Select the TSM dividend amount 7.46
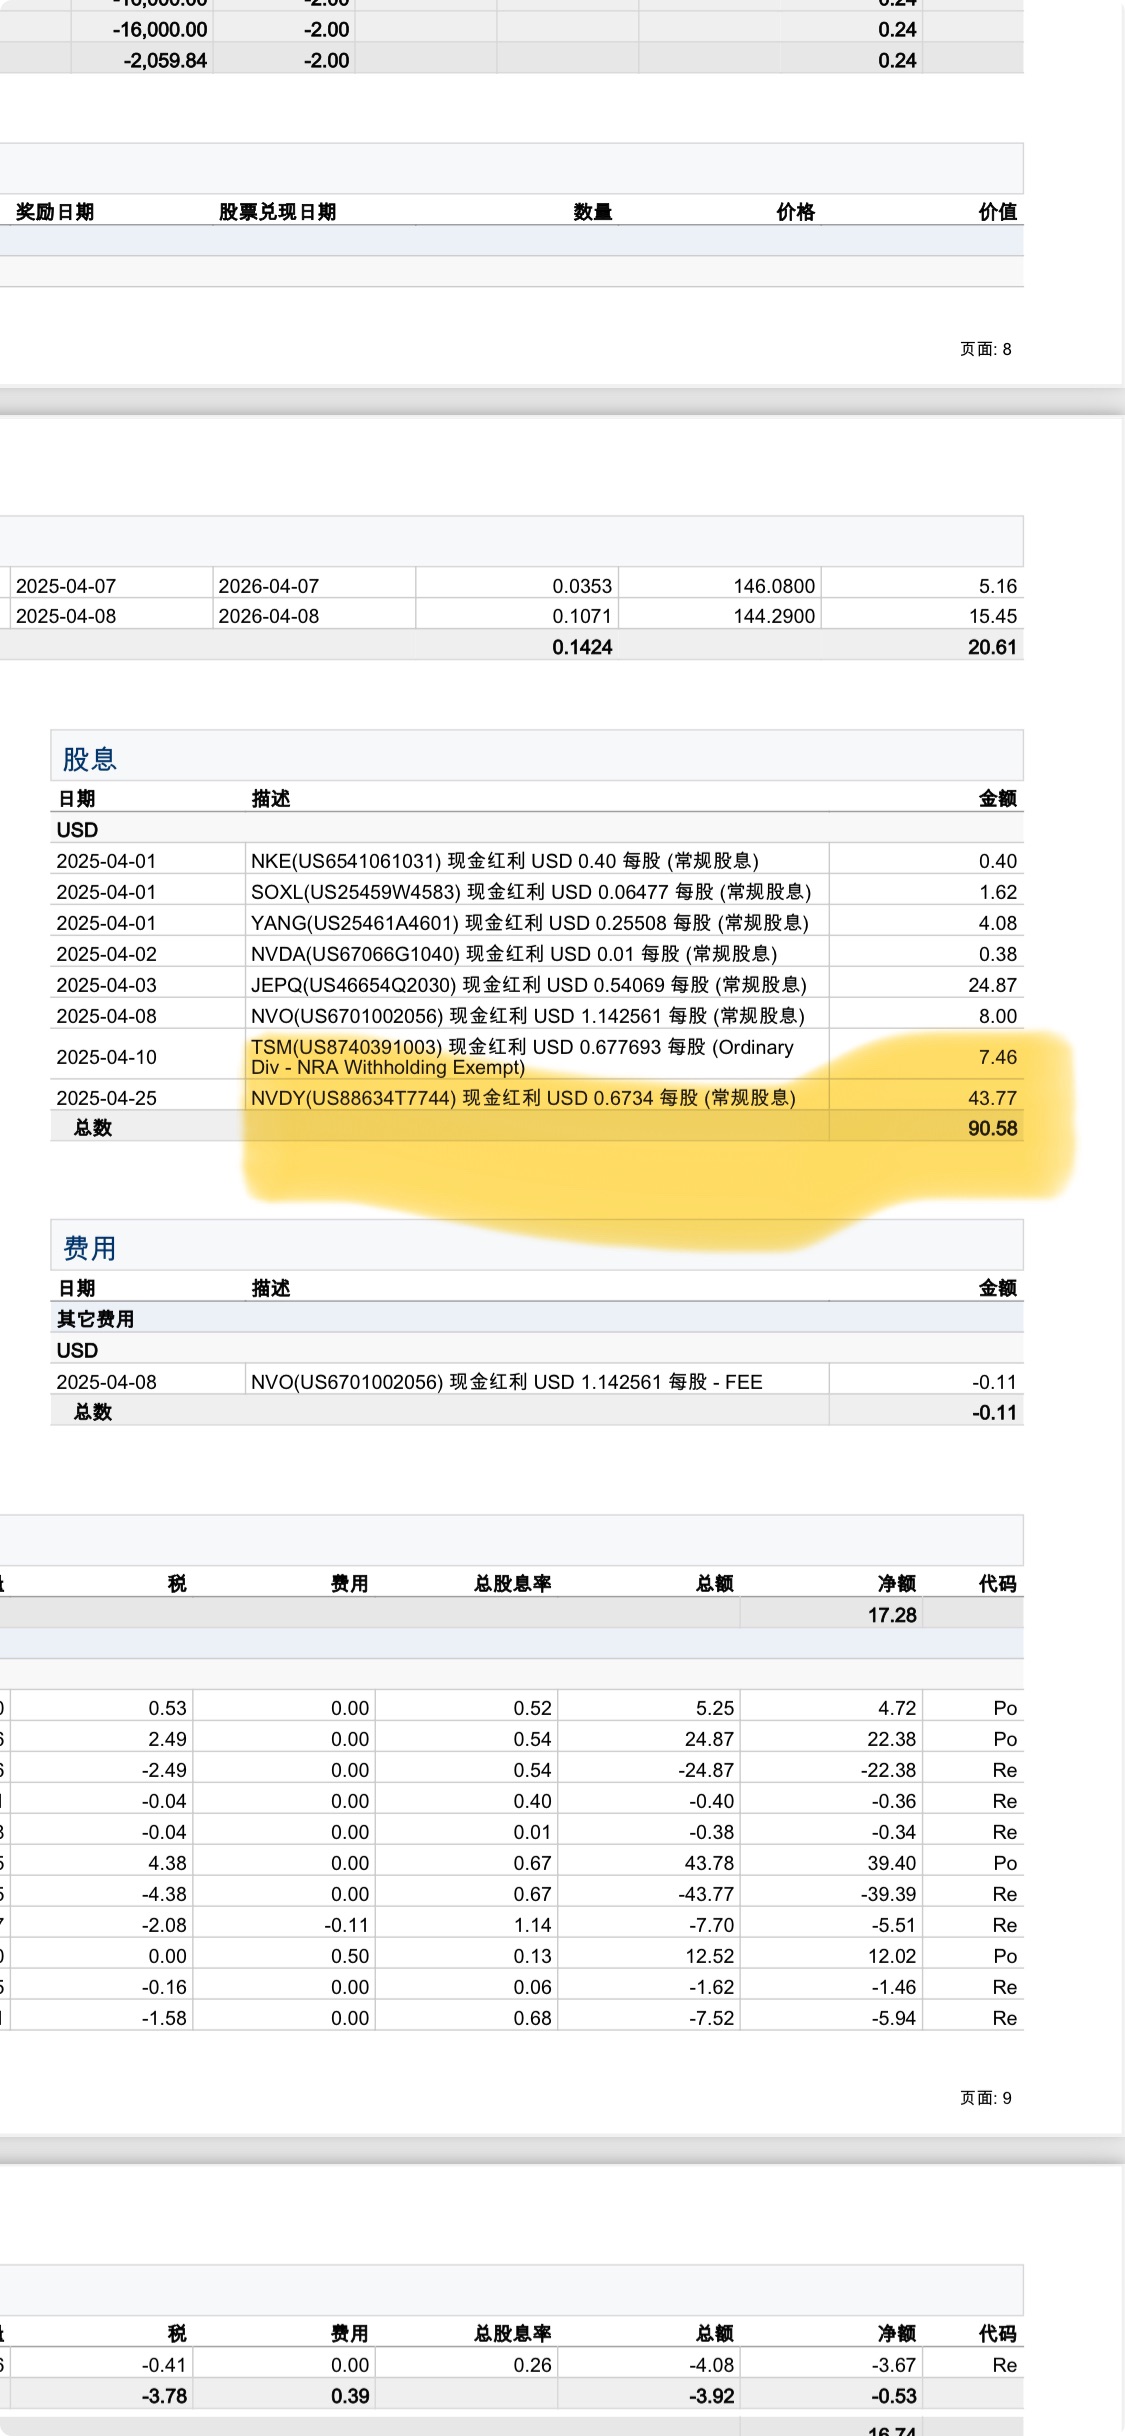 [x=997, y=1057]
